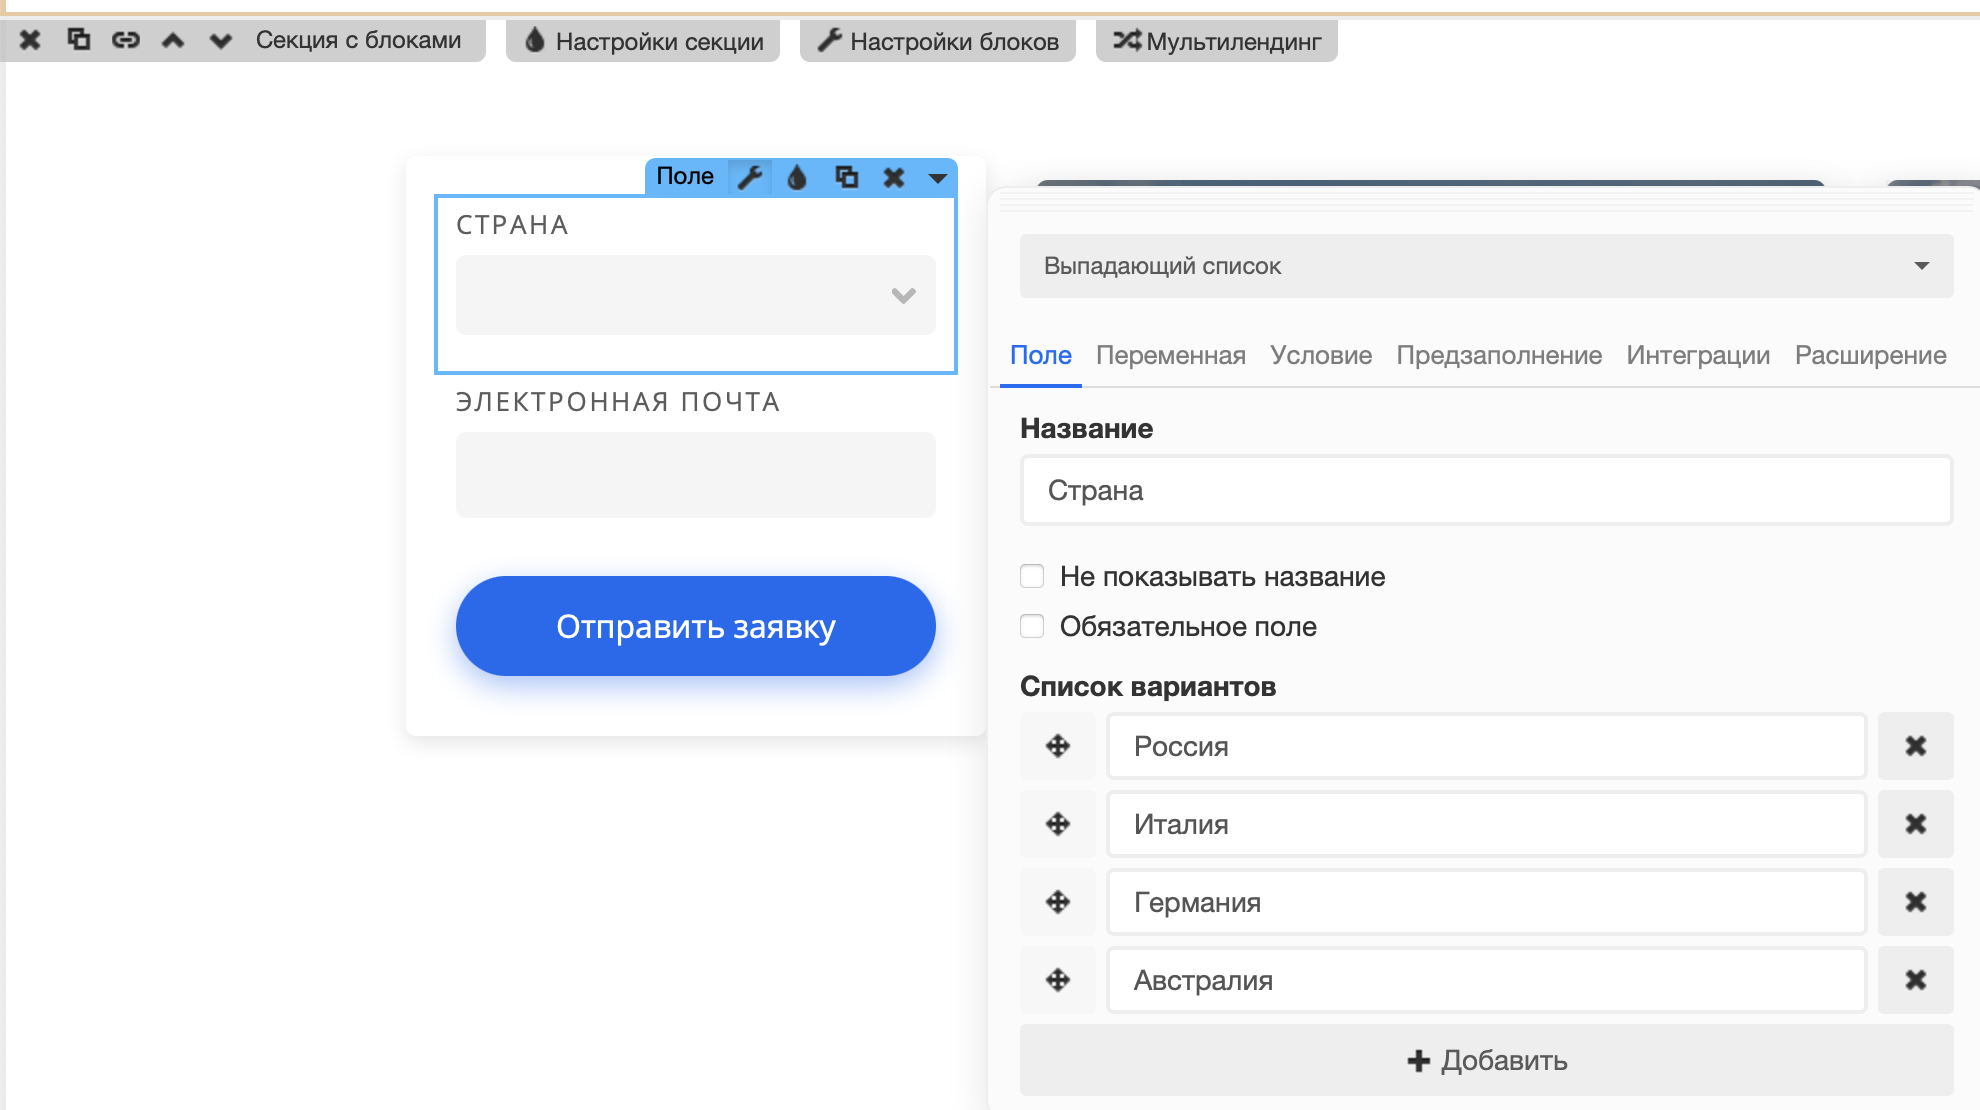Delete the section using the X icon
Screen dimensions: 1980x1110
(30, 40)
